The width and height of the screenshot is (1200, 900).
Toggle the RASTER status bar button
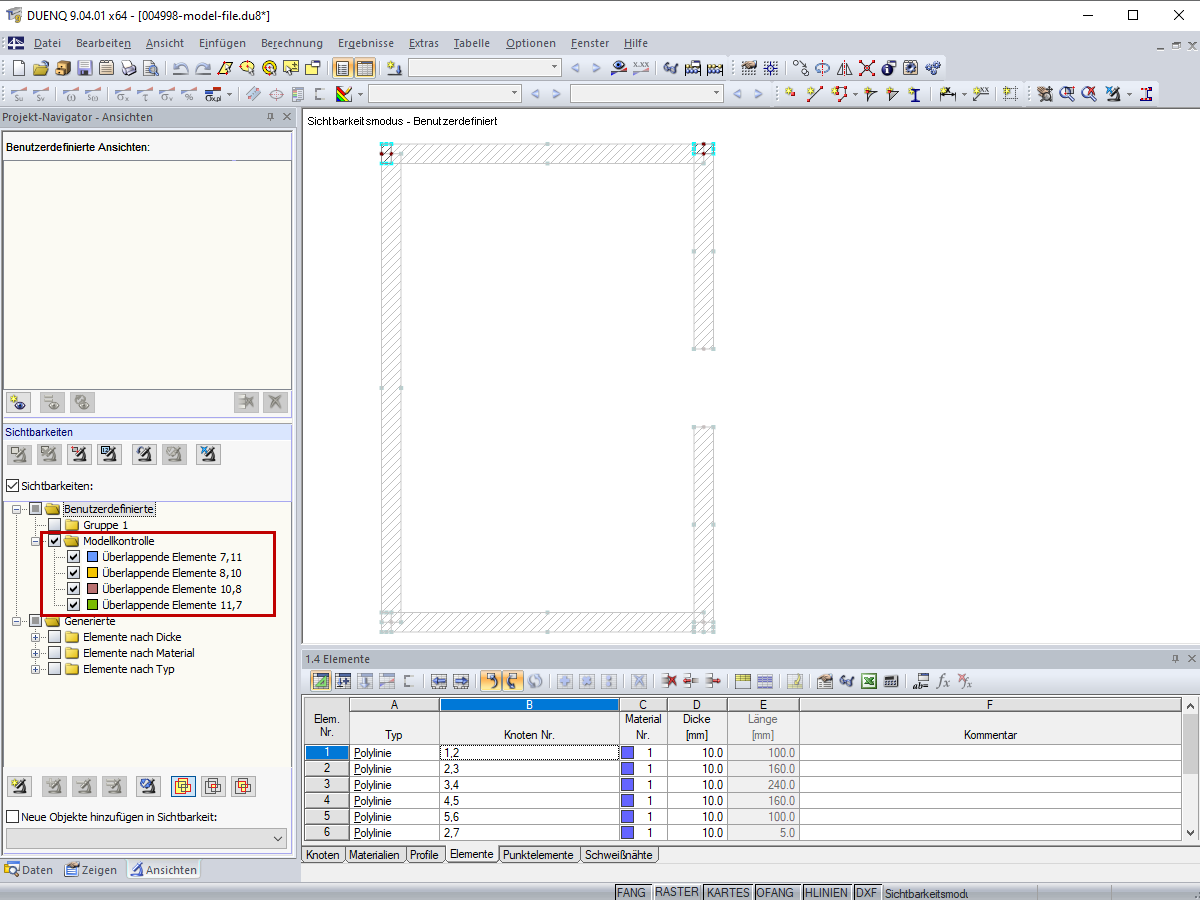click(x=677, y=892)
